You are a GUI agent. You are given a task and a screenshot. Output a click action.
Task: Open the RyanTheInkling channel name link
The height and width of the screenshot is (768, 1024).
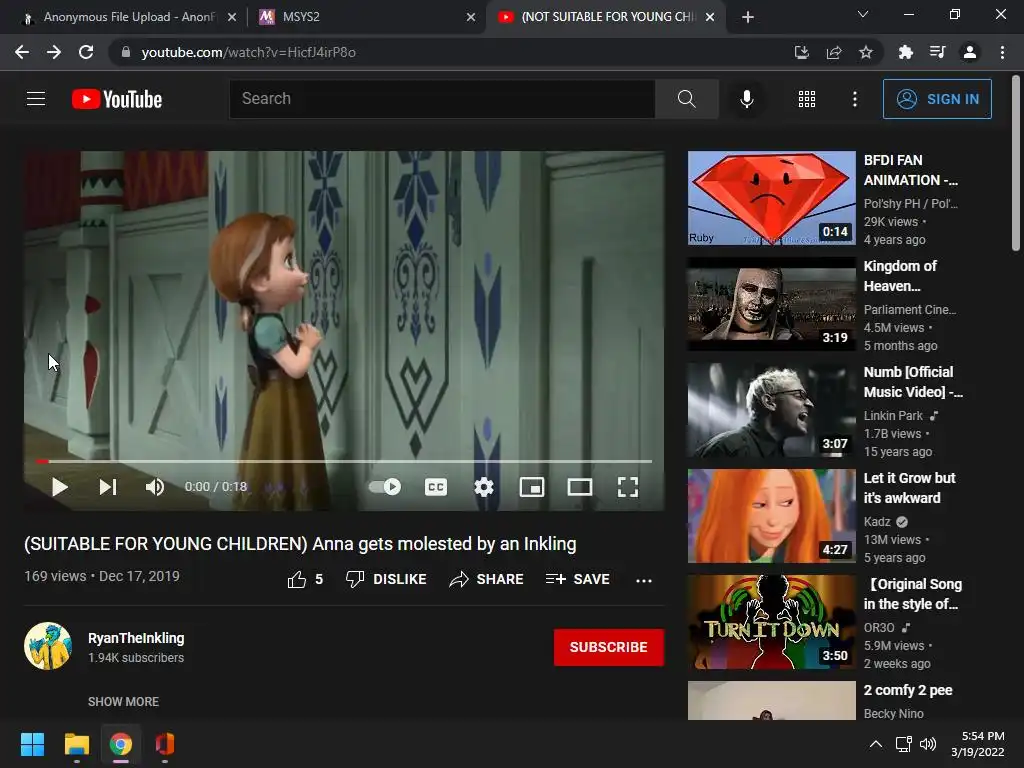point(136,638)
